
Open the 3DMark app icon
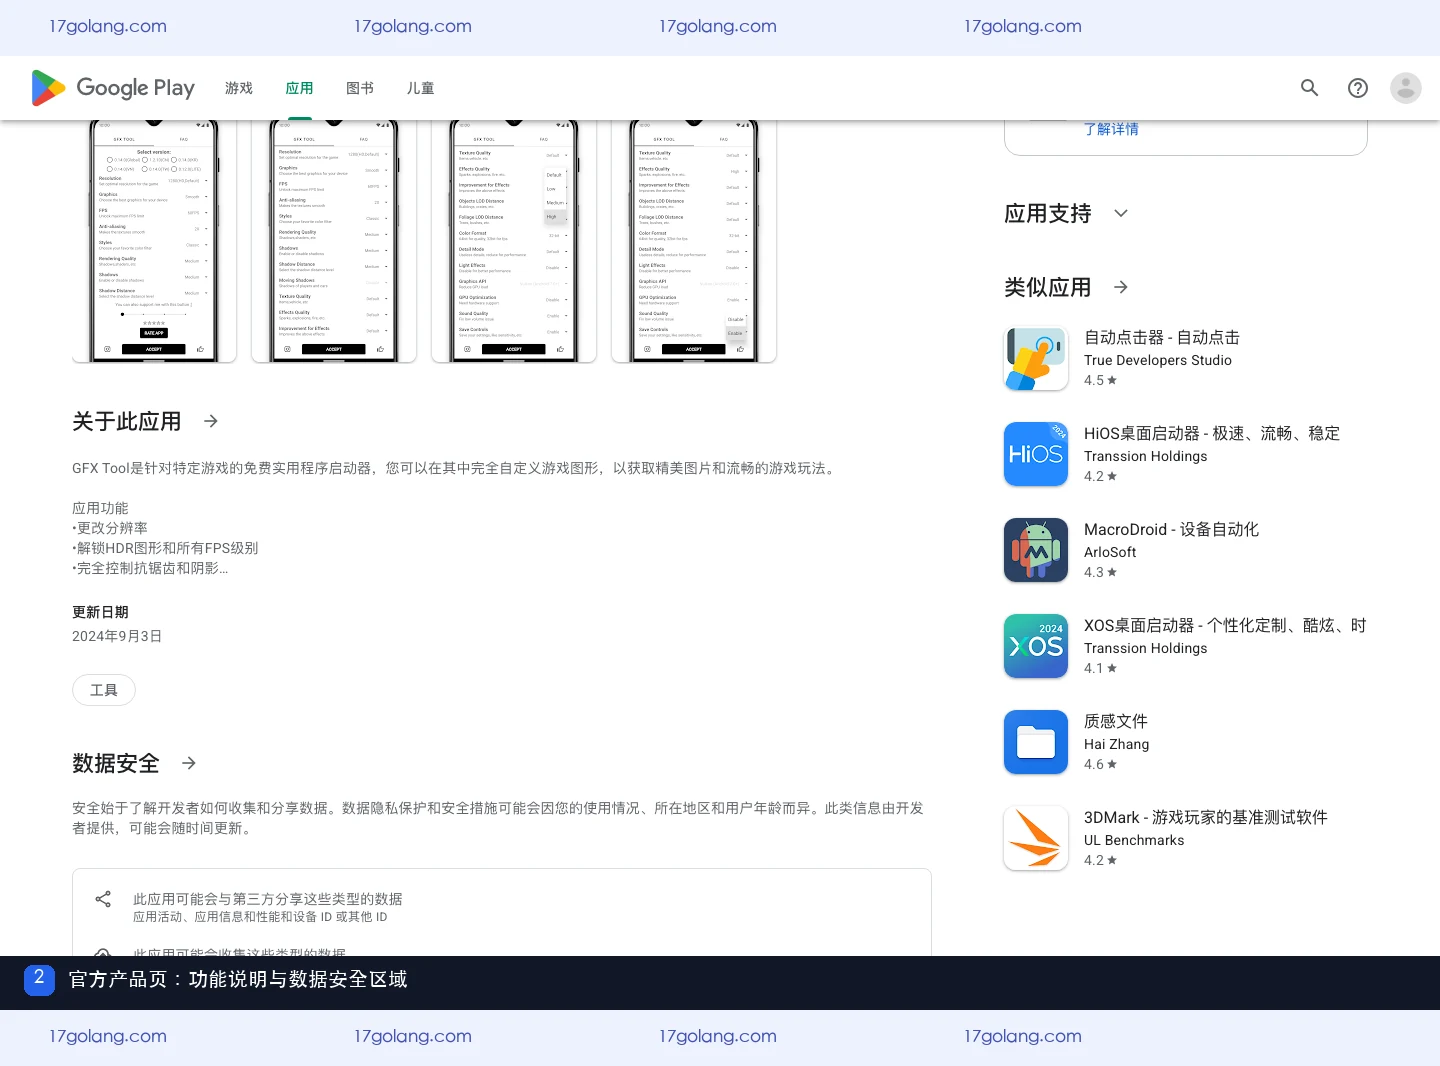1036,838
